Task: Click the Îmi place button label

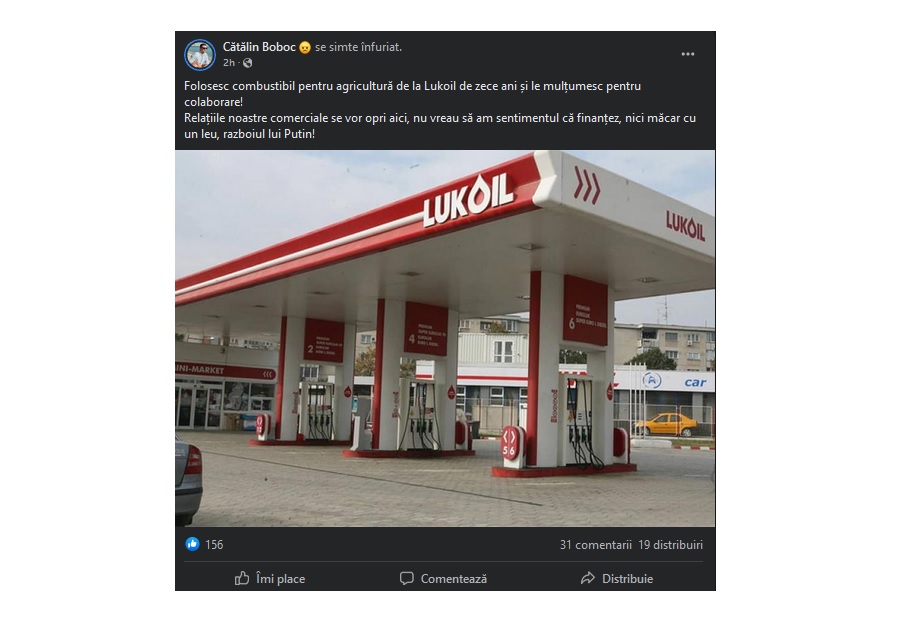Action: (280, 579)
